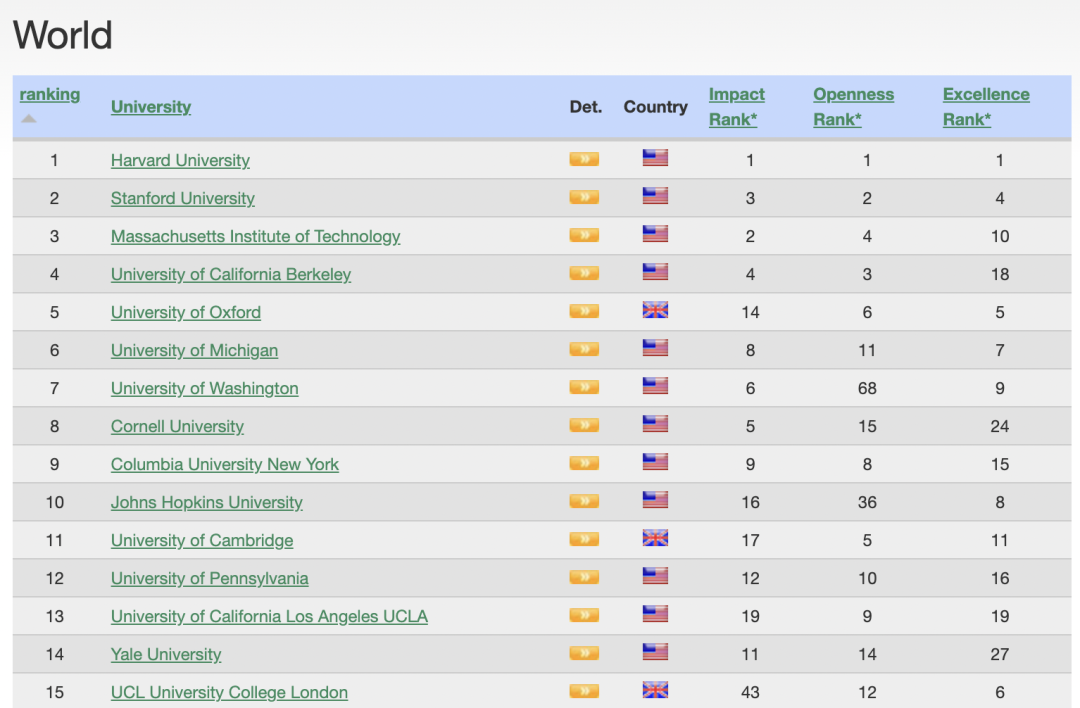Open Massachusetts Institute of Technology link
Viewport: 1080px width, 708px height.
(256, 236)
